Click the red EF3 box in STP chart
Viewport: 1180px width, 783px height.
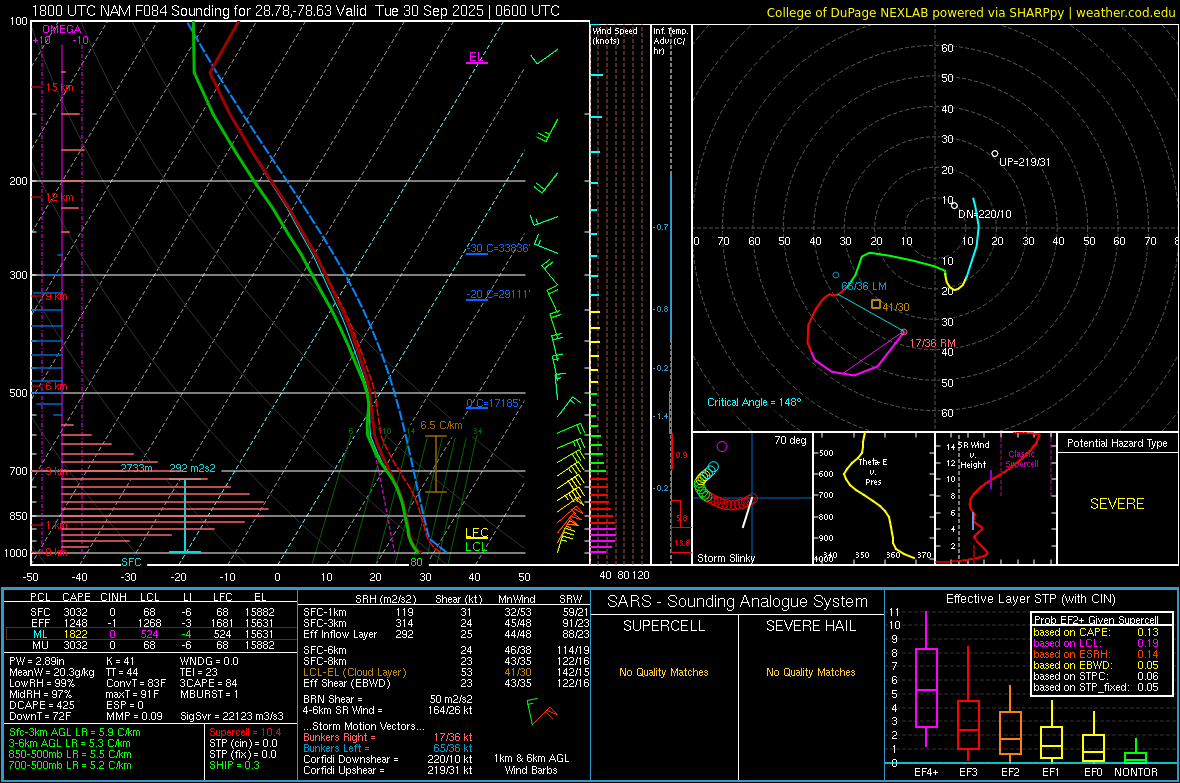click(x=968, y=725)
